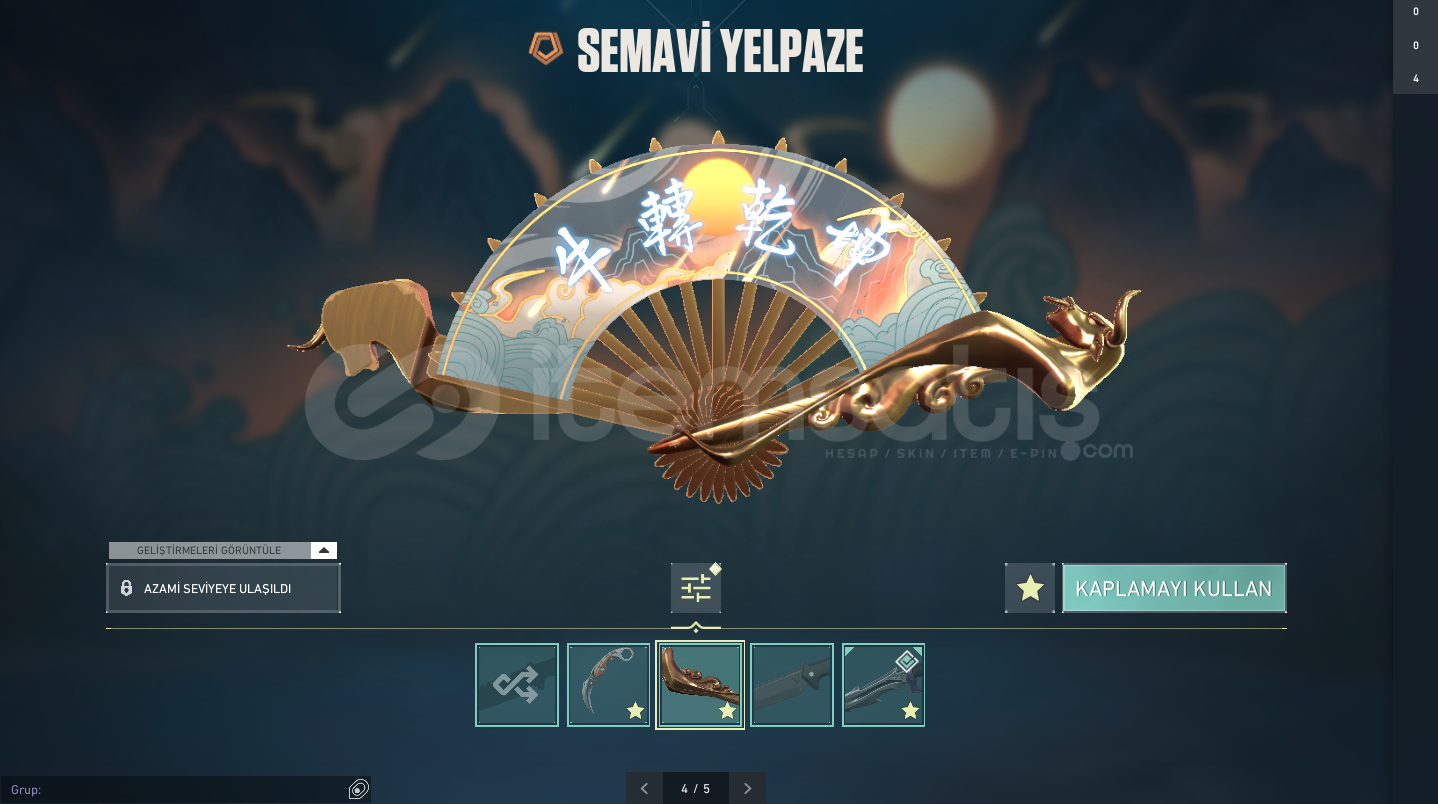
Task: Open the sliders variant settings icon
Action: coord(696,588)
